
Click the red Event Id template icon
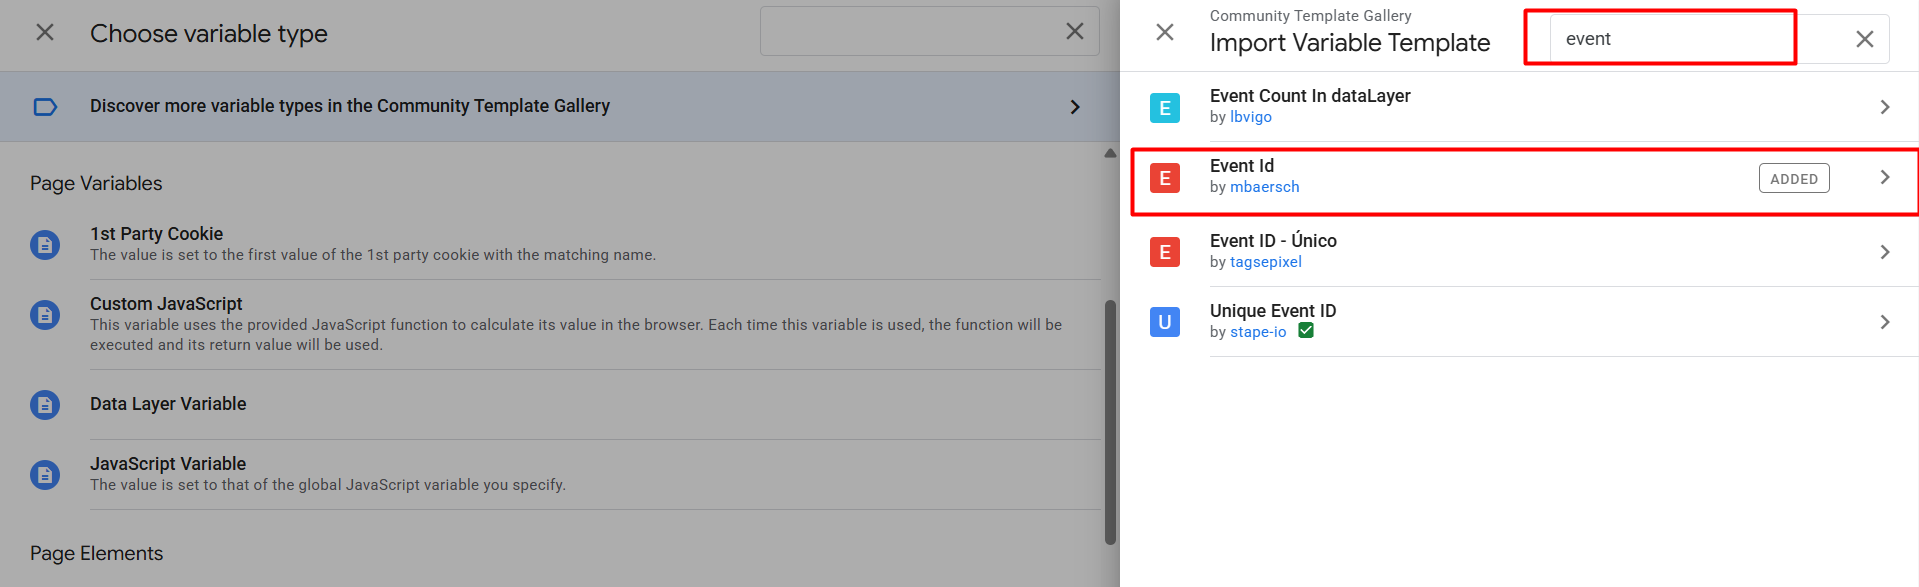pos(1164,178)
